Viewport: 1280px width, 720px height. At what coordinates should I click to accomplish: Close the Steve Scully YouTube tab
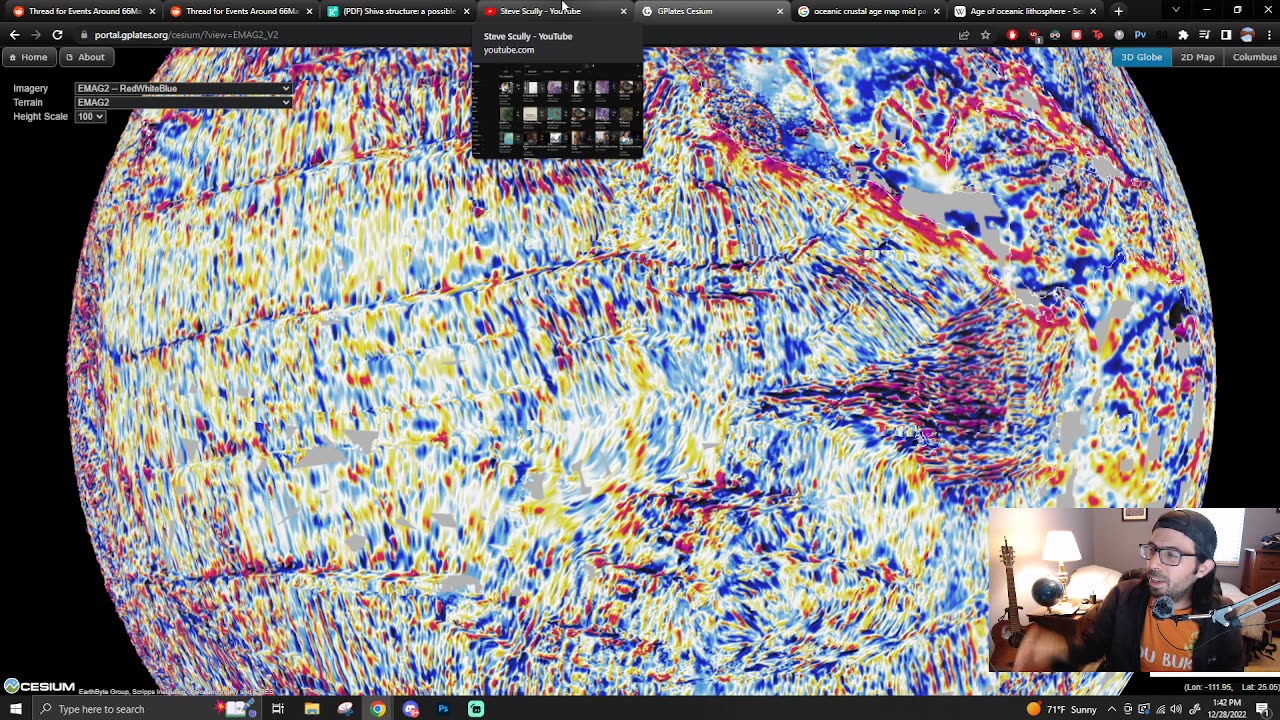coord(623,11)
